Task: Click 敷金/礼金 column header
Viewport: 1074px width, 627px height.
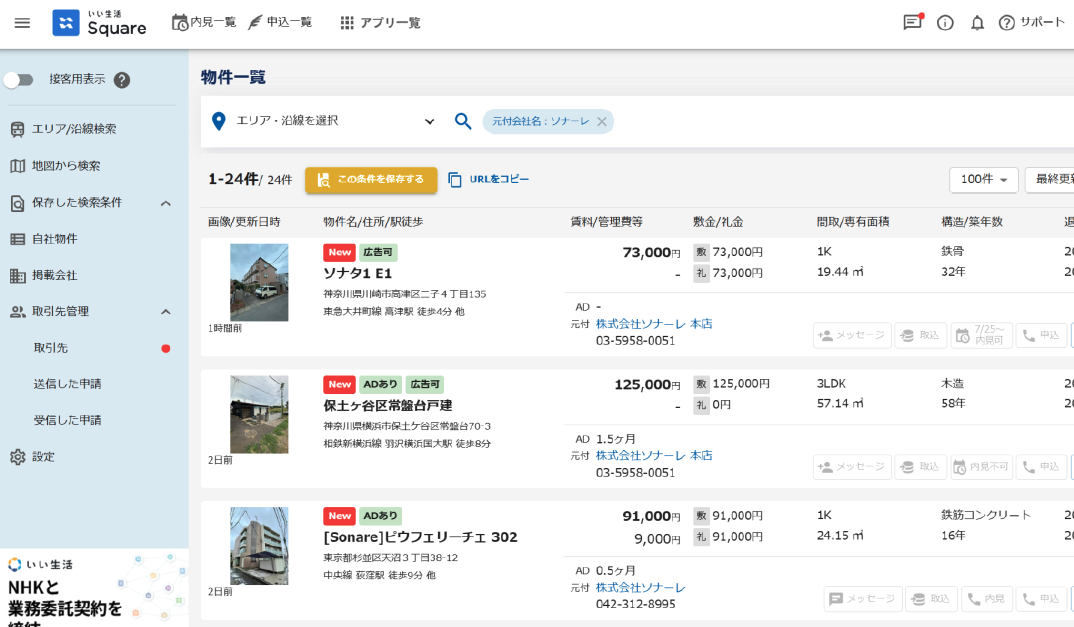Action: 718,222
